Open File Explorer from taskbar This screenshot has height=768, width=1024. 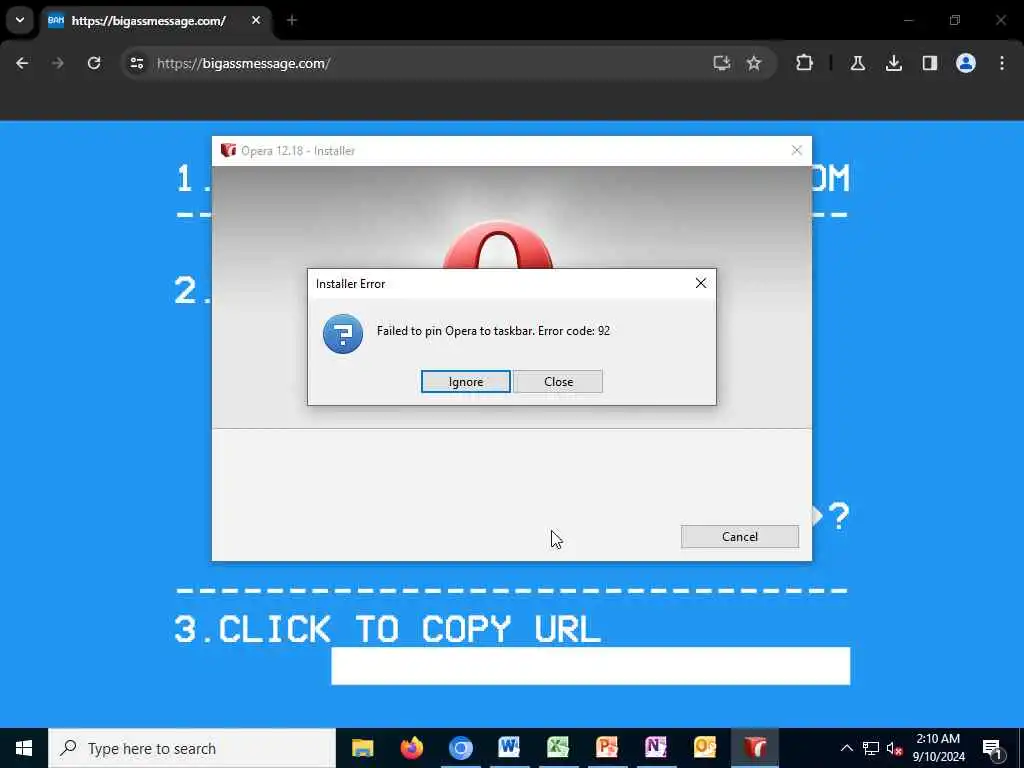[362, 748]
